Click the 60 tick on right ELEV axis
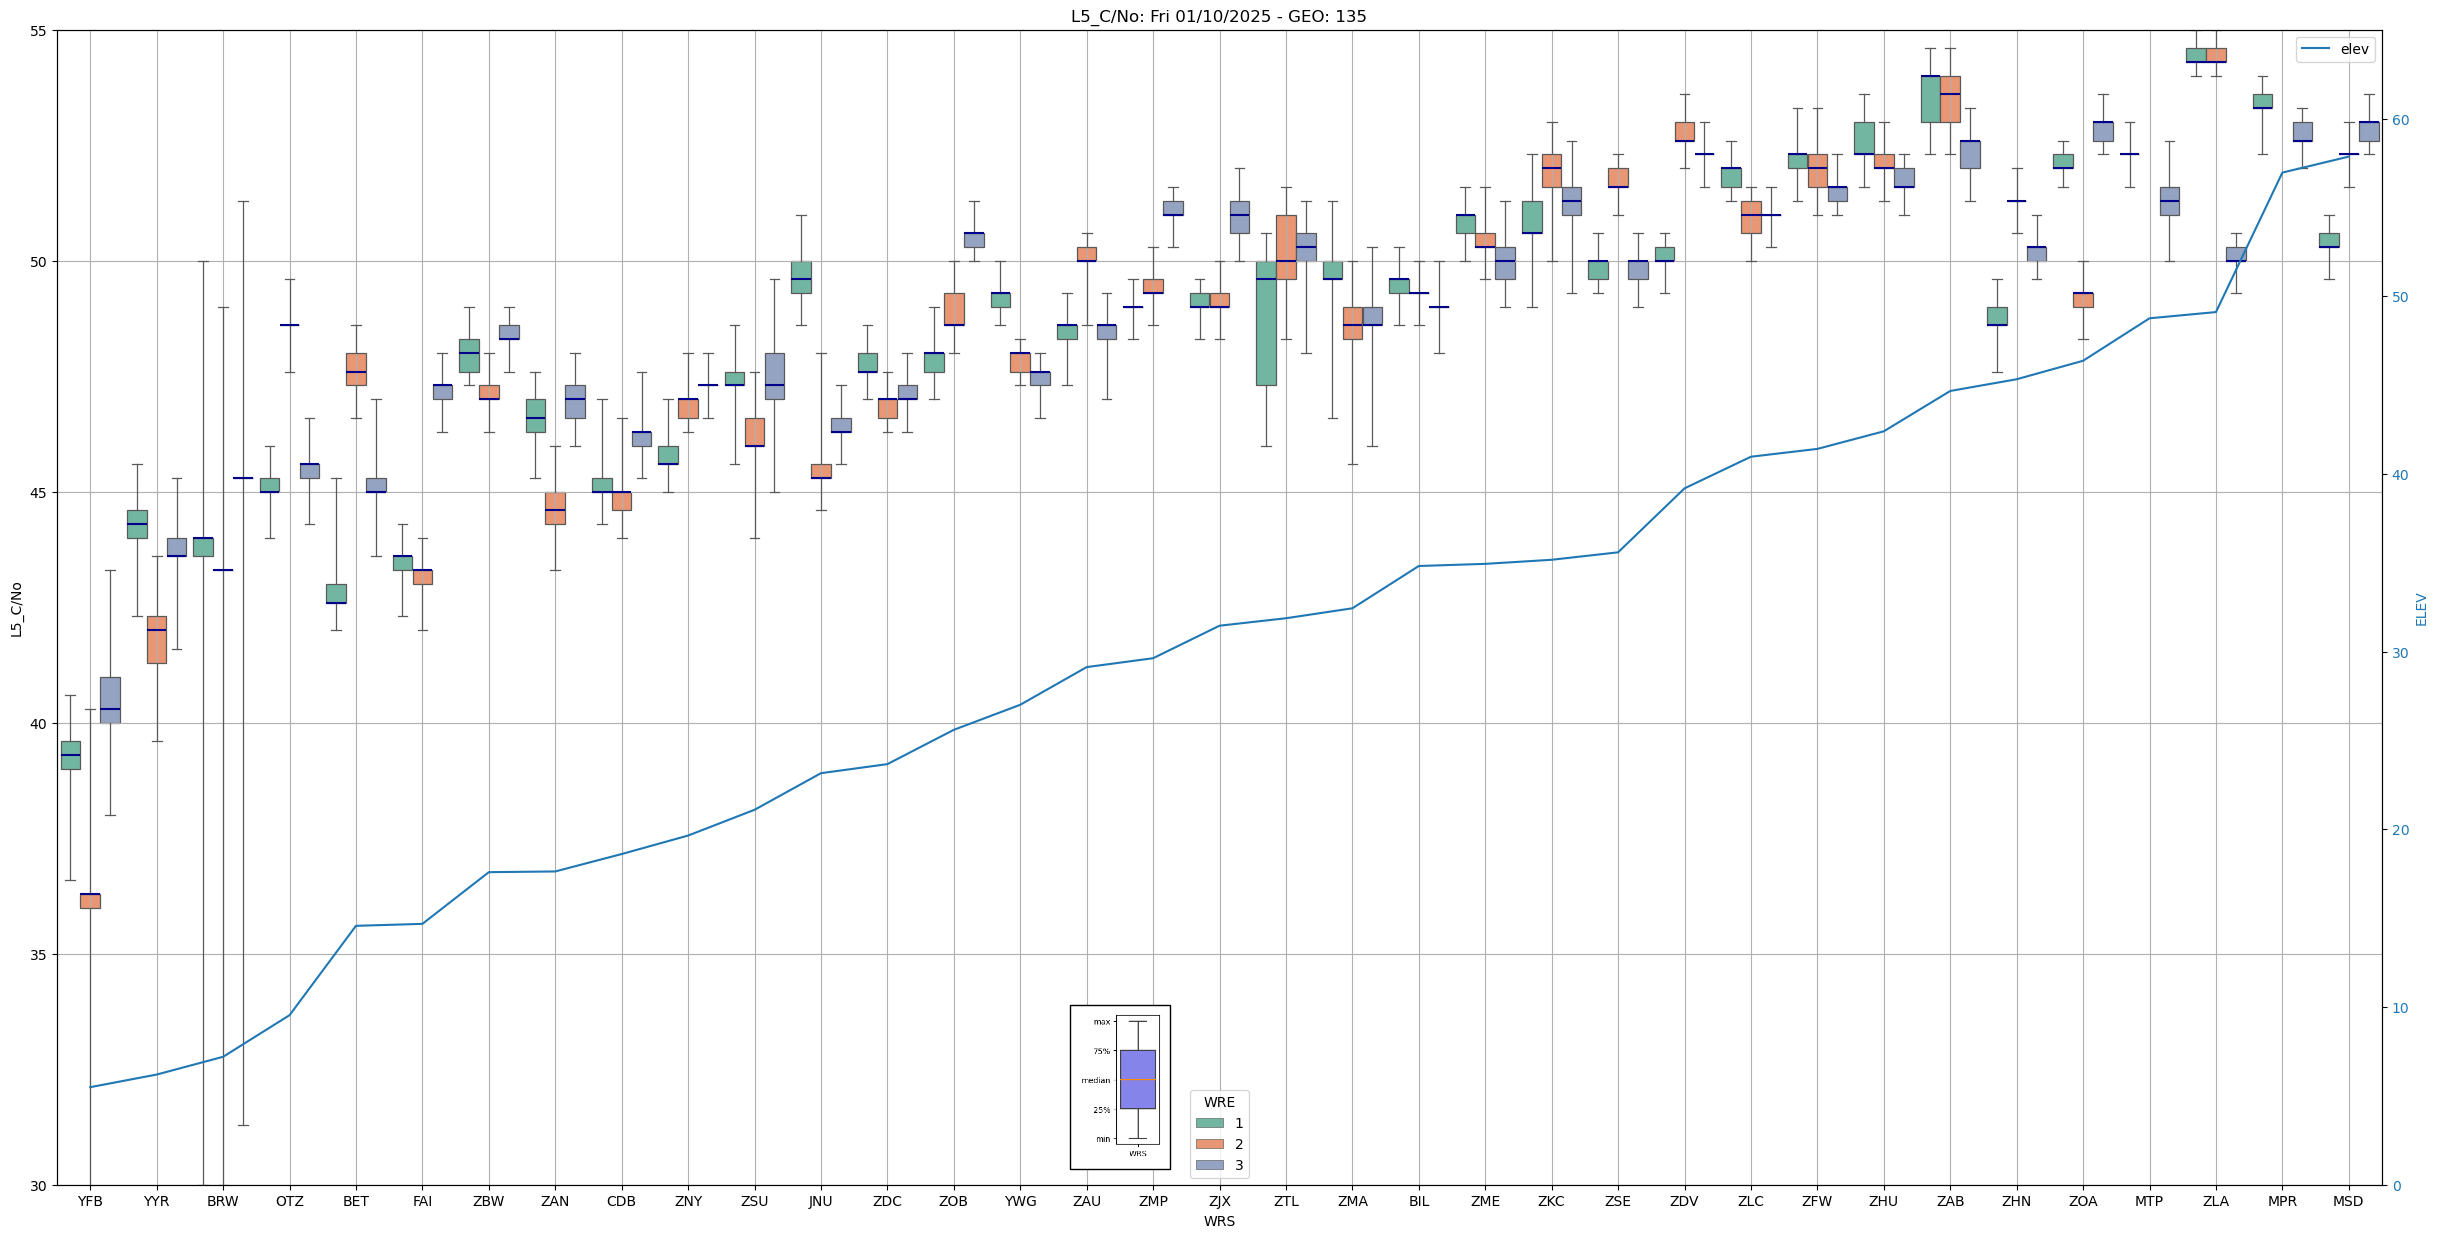This screenshot has height=1238, width=2439. coord(2399,120)
